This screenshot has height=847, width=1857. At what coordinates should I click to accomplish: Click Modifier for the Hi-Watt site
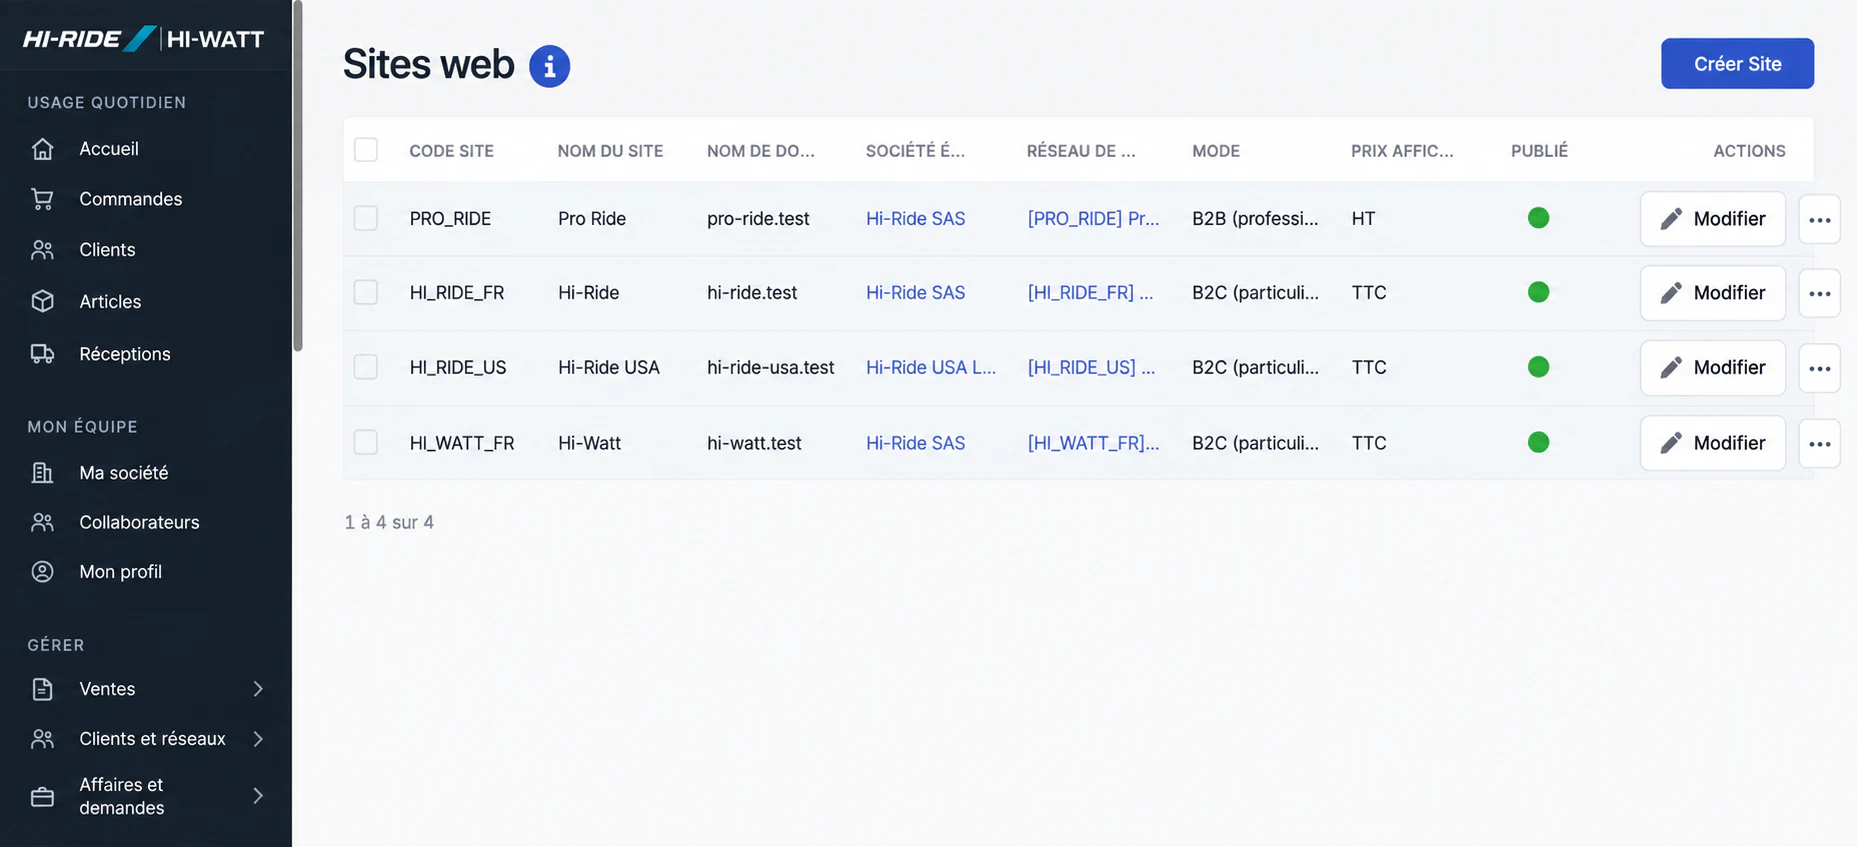pos(1712,443)
